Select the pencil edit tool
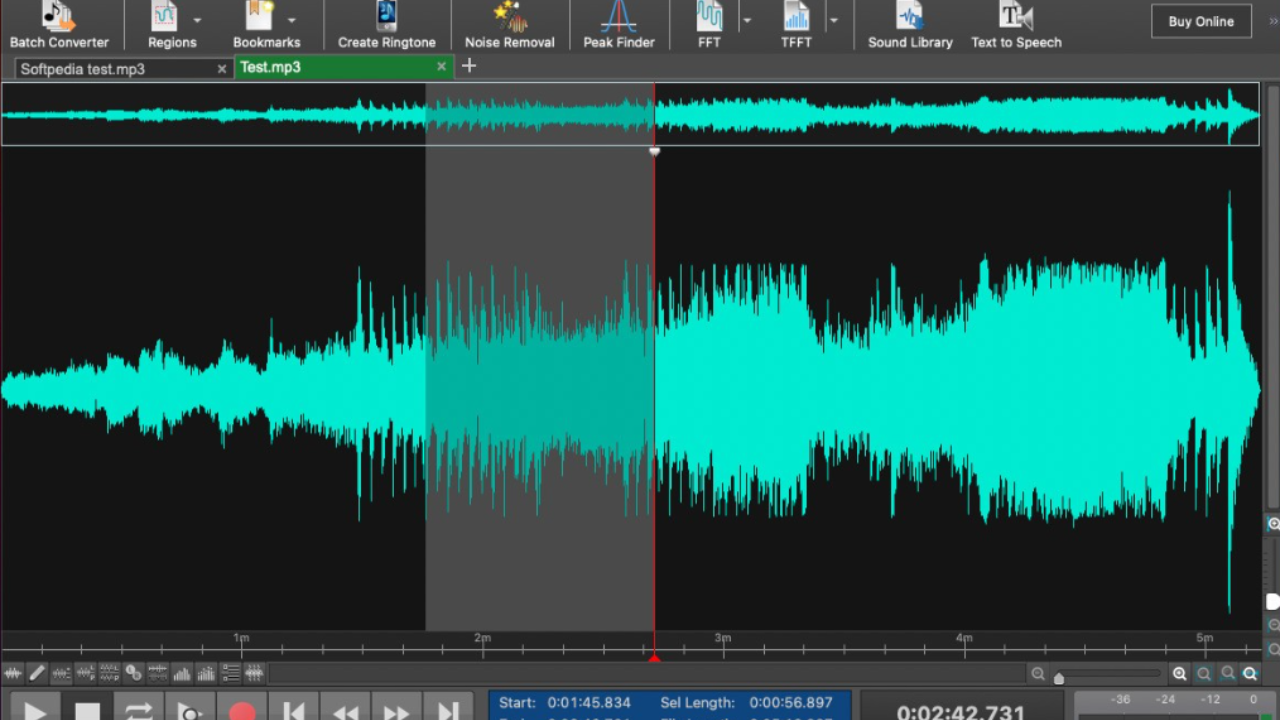 tap(37, 673)
